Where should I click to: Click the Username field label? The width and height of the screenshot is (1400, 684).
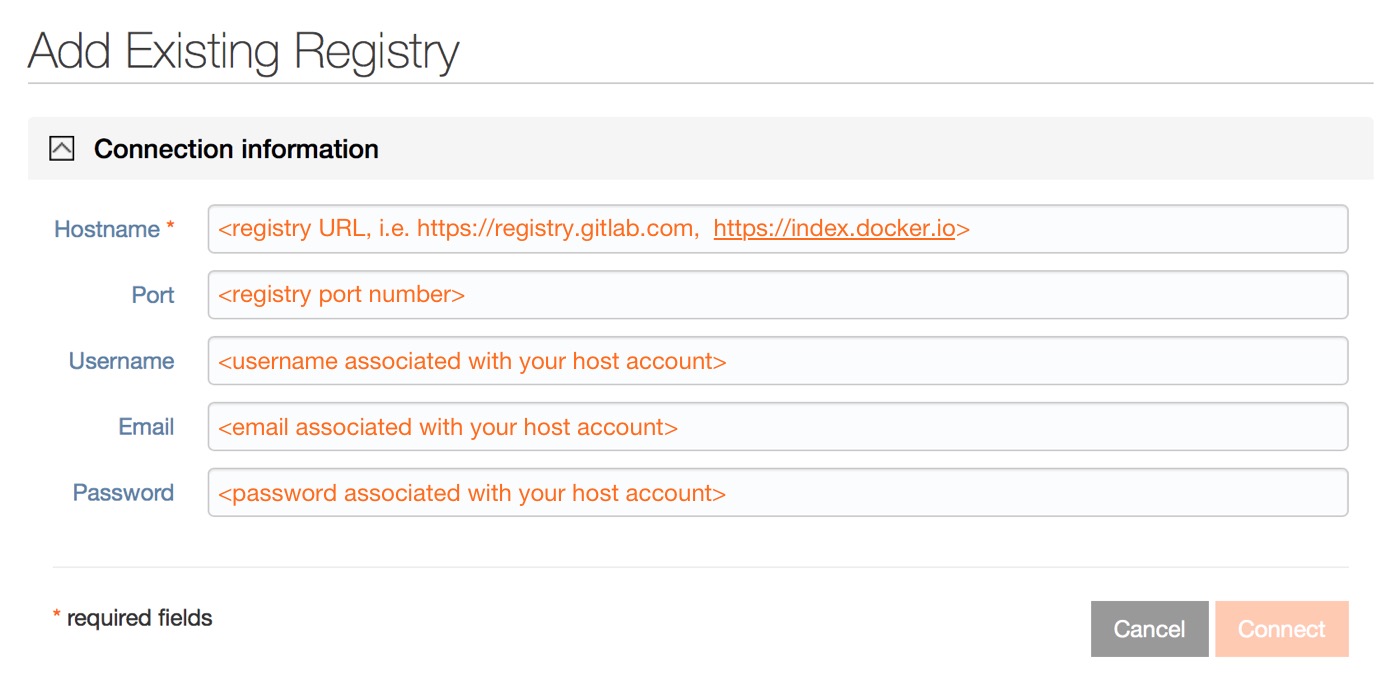coord(123,360)
